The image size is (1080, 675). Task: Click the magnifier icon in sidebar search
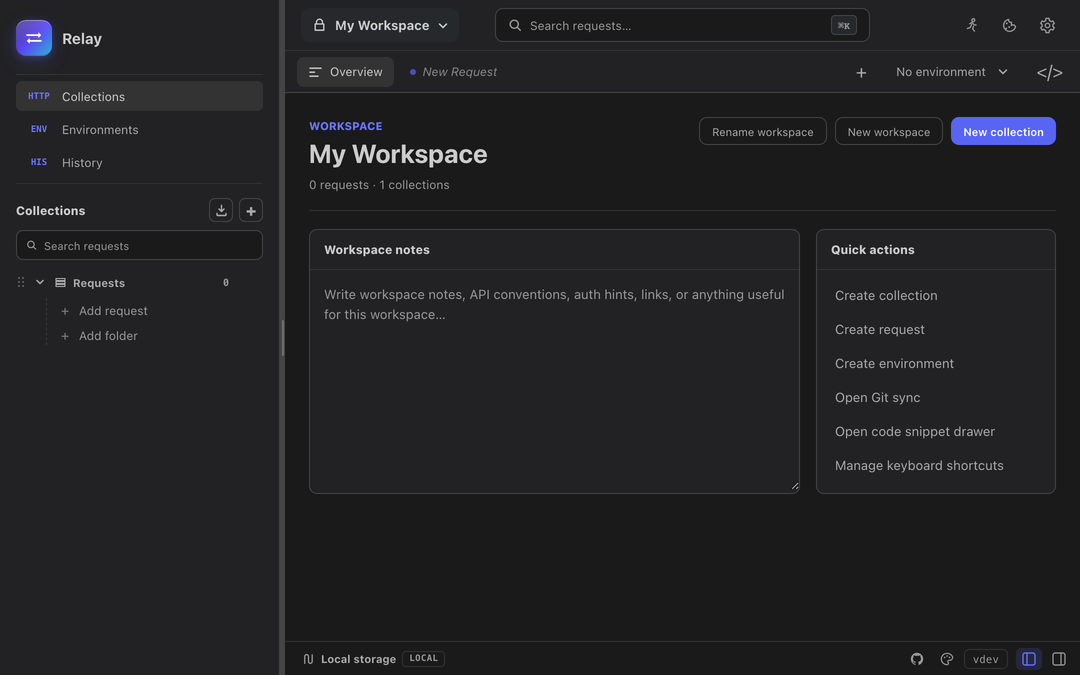[32, 245]
